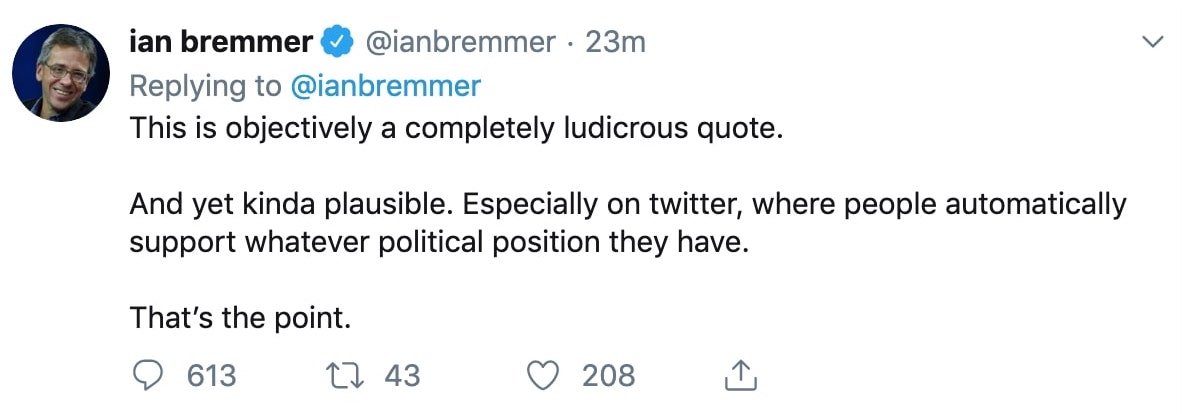Click the 'Replying to' label text
The height and width of the screenshot is (414, 1186).
click(205, 86)
